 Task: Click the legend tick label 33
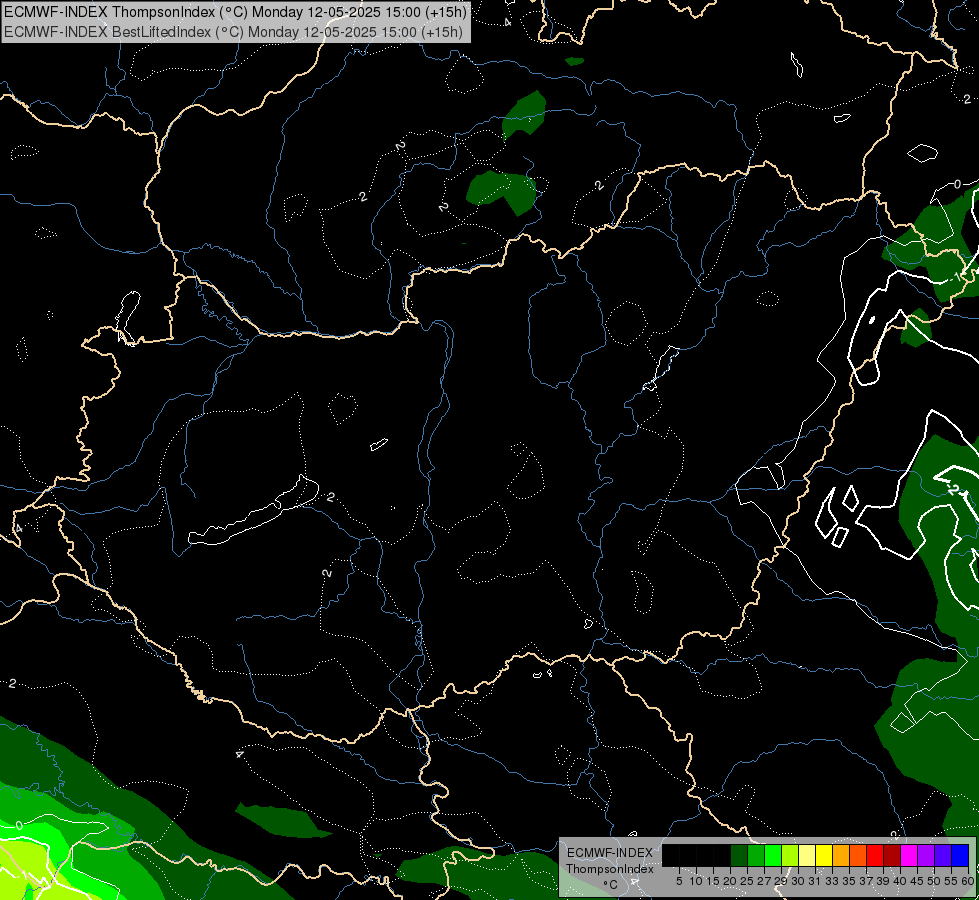coord(832,881)
